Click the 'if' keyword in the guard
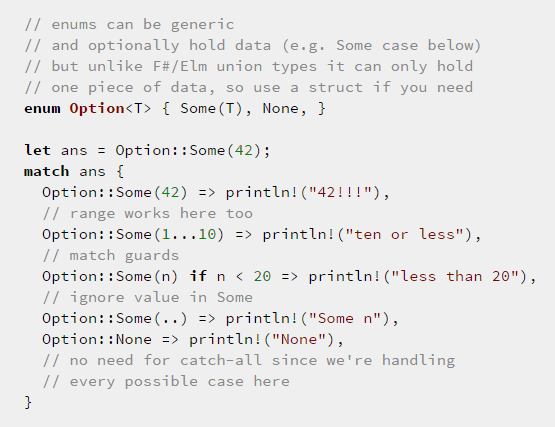555x427 pixels. click(198, 276)
